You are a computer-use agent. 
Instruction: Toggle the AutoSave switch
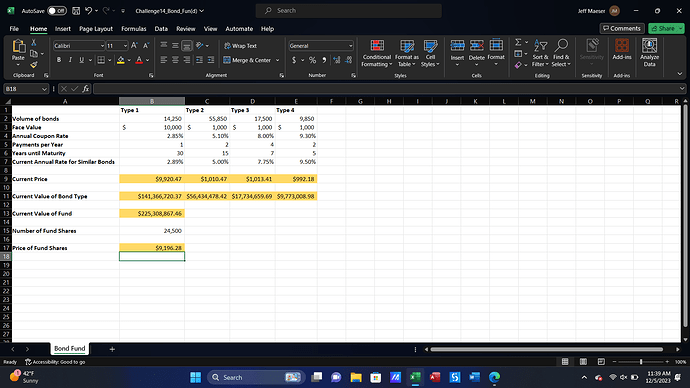click(57, 11)
